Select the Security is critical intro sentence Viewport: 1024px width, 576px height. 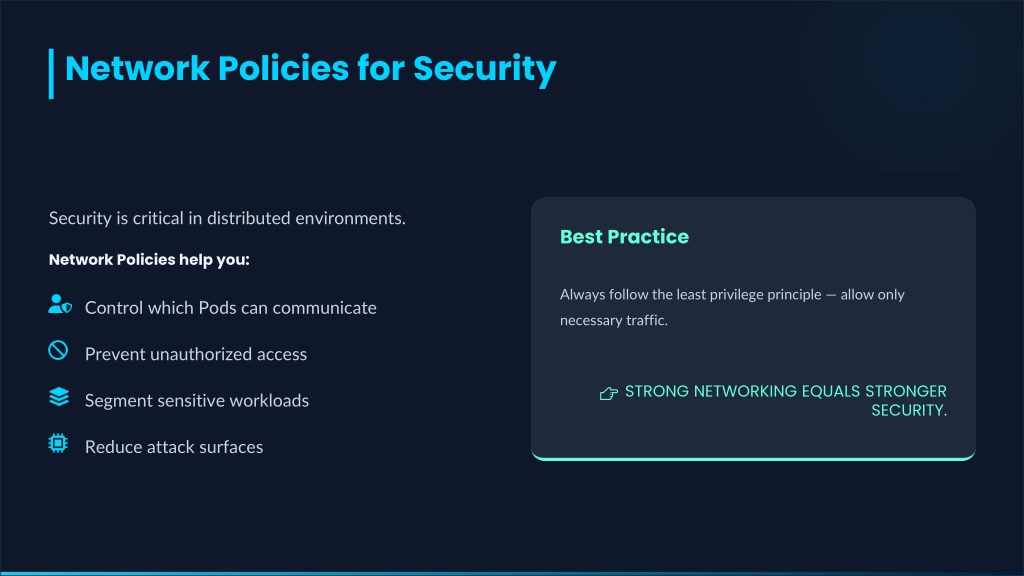(227, 218)
